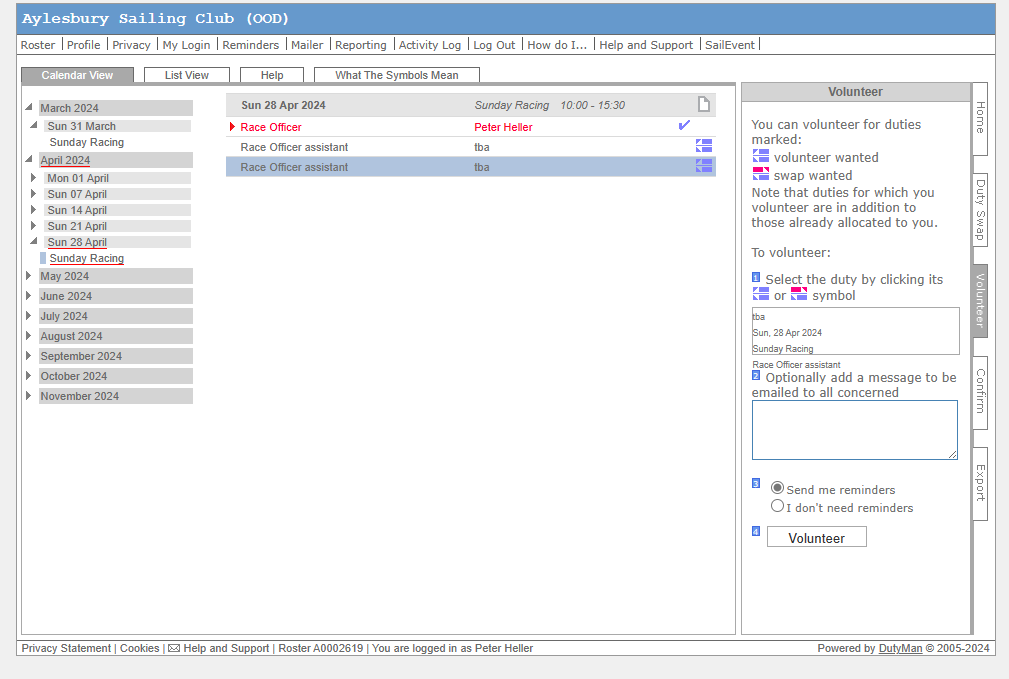Expand the May 2024 month
1009x679 pixels.
click(x=29, y=276)
